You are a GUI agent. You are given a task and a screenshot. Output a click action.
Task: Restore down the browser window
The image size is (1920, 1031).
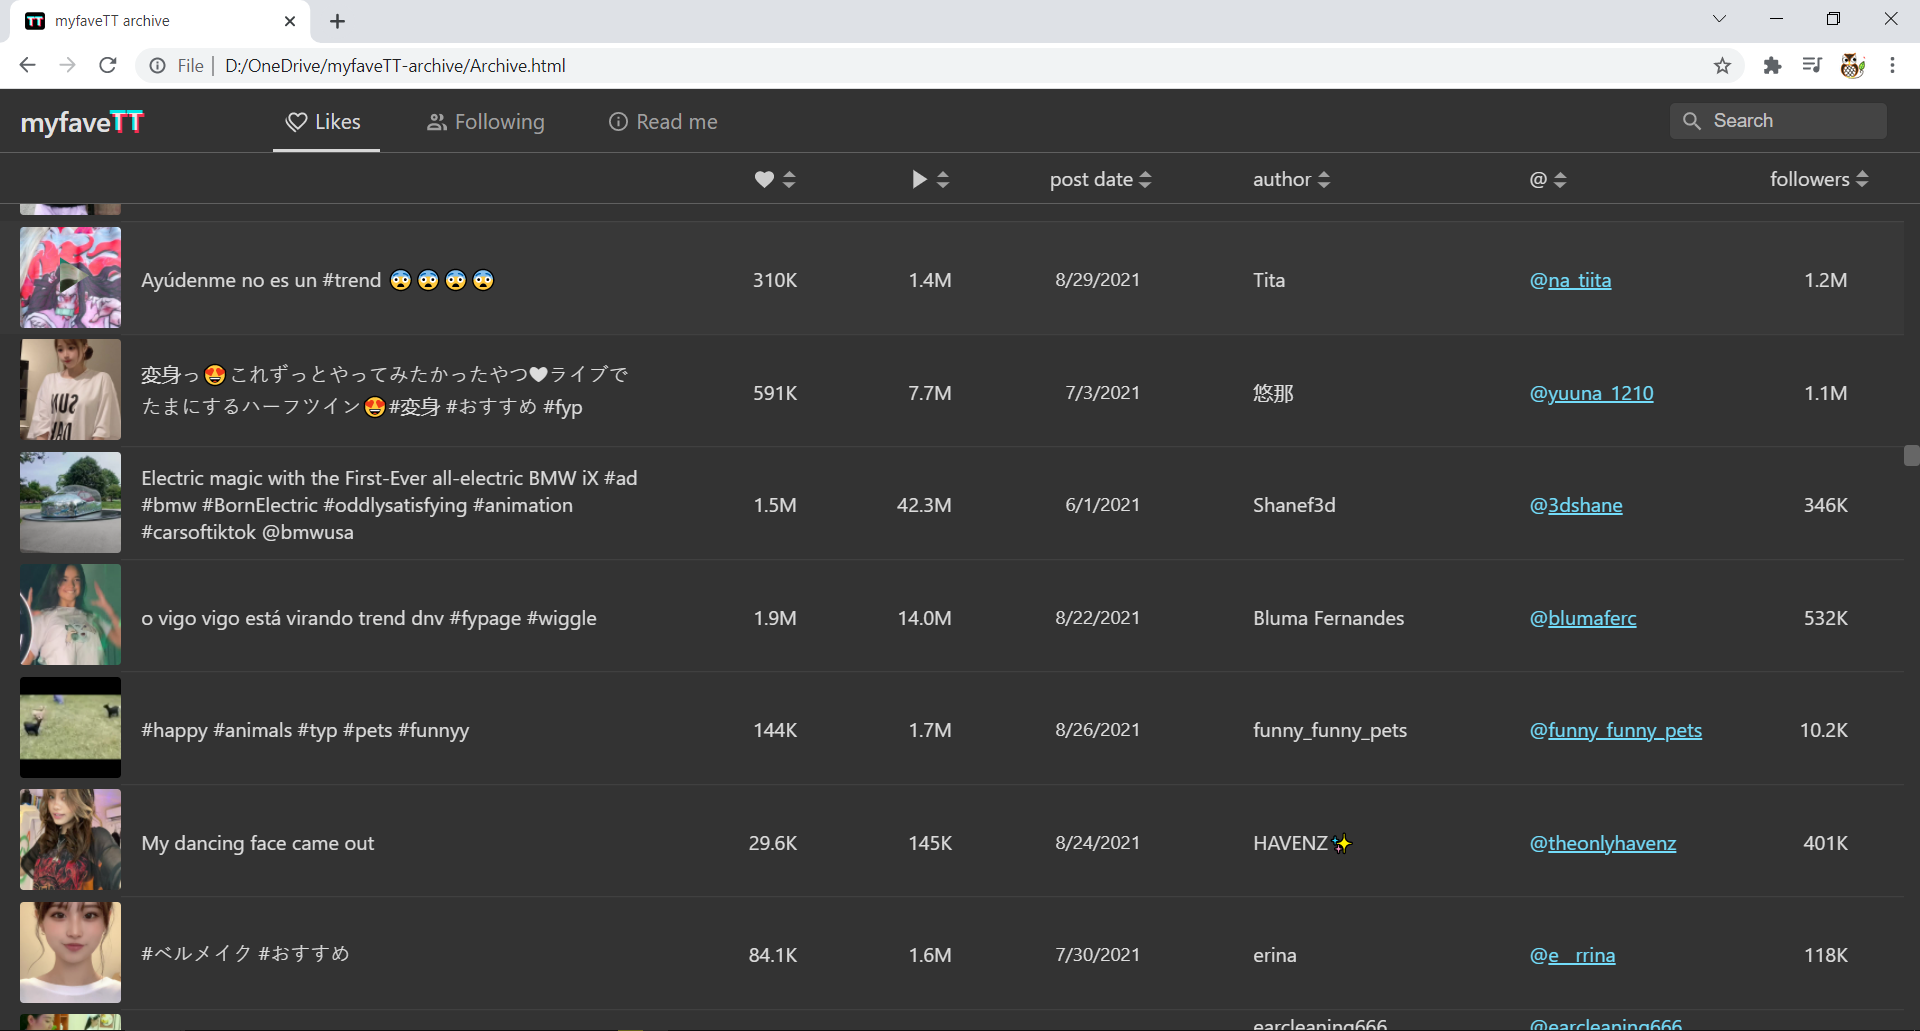click(1833, 19)
